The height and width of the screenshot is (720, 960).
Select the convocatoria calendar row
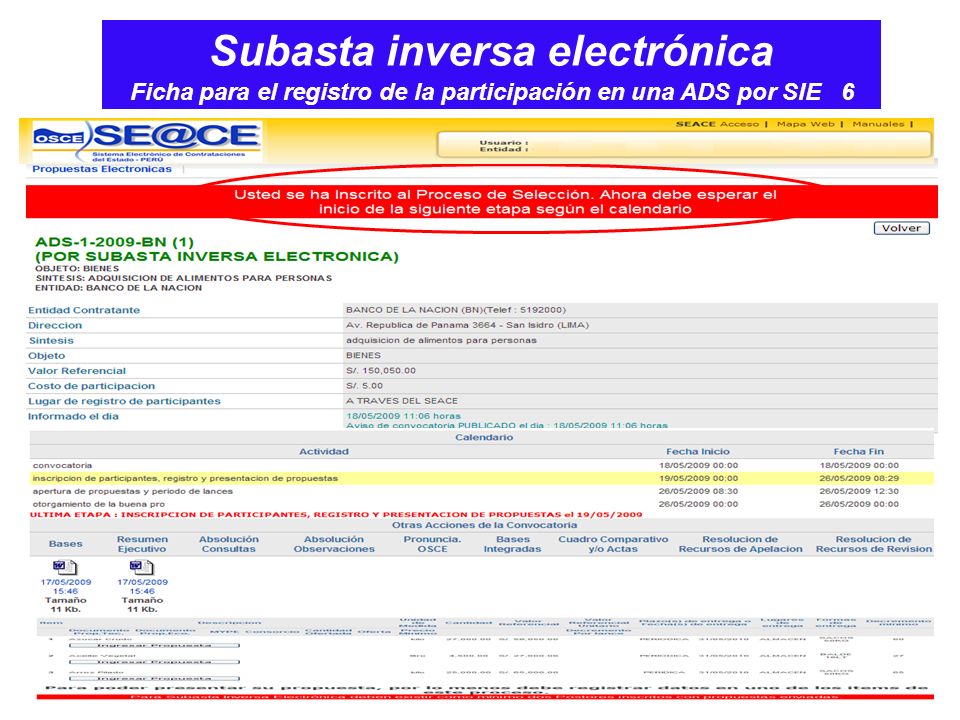click(x=482, y=465)
